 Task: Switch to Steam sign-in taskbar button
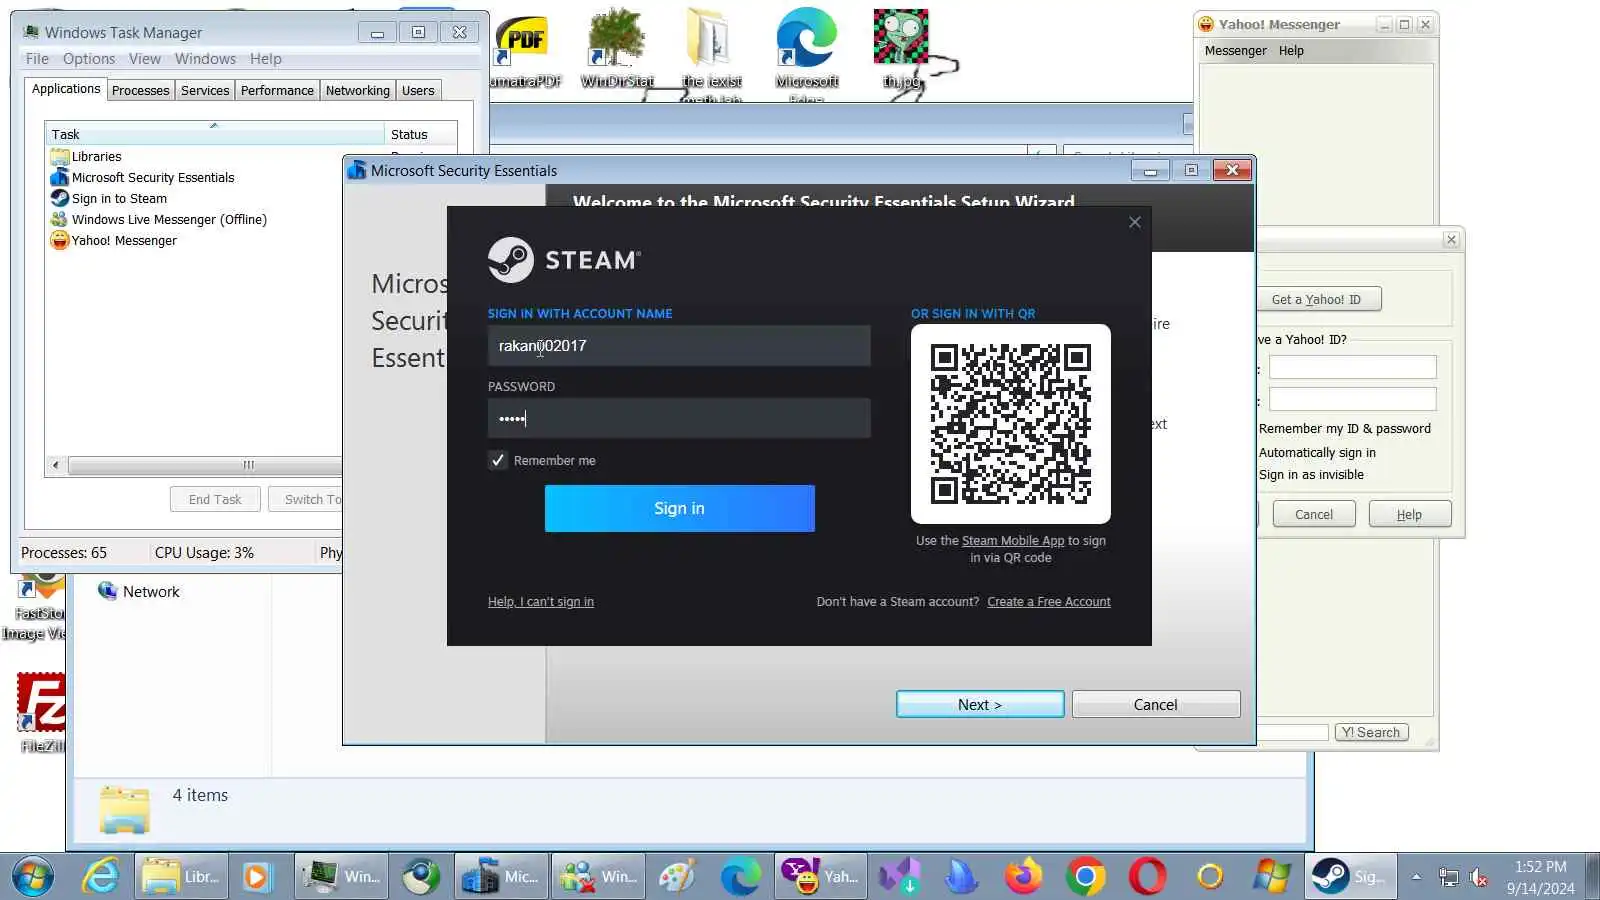tap(1351, 877)
